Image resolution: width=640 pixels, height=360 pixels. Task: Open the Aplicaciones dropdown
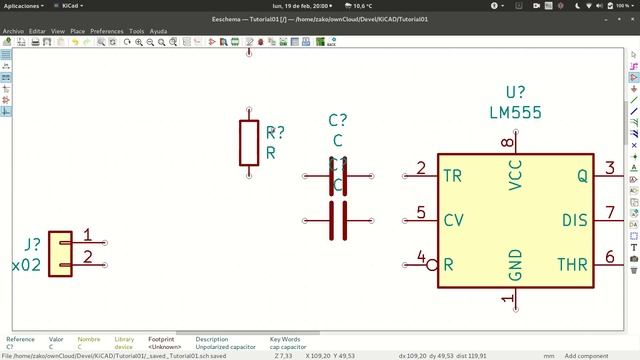coord(24,6)
